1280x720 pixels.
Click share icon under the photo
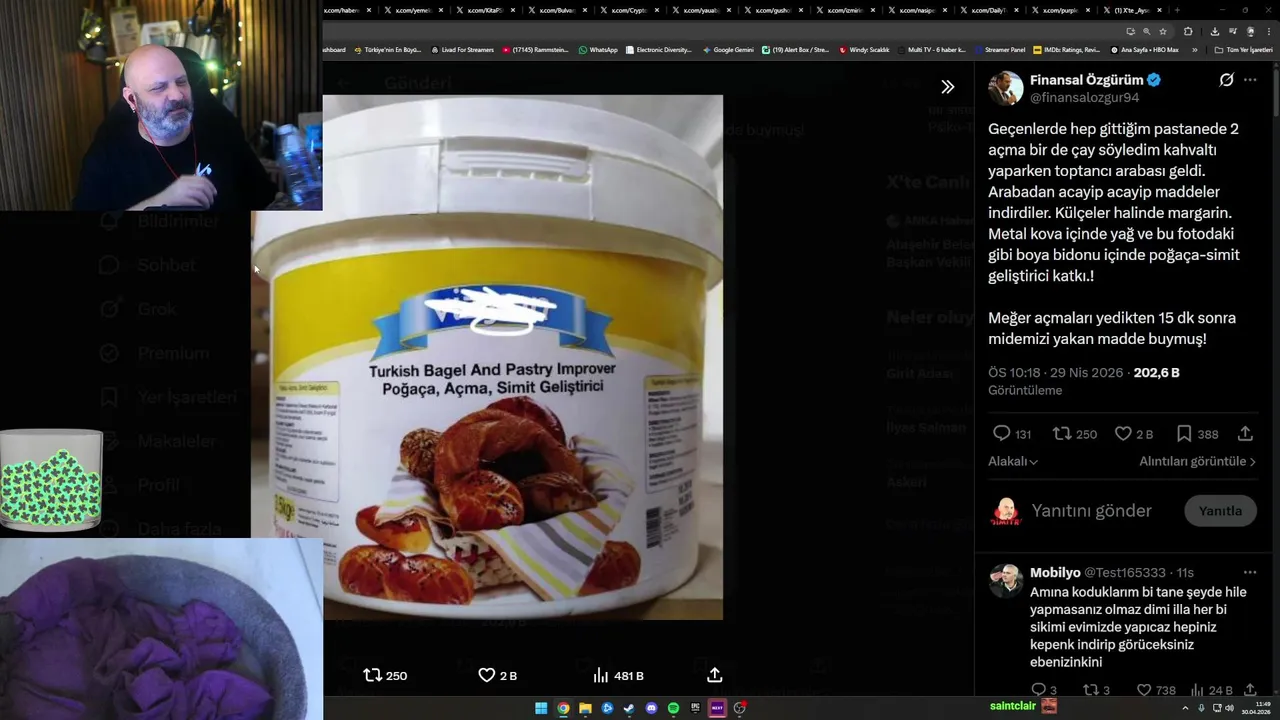(714, 675)
